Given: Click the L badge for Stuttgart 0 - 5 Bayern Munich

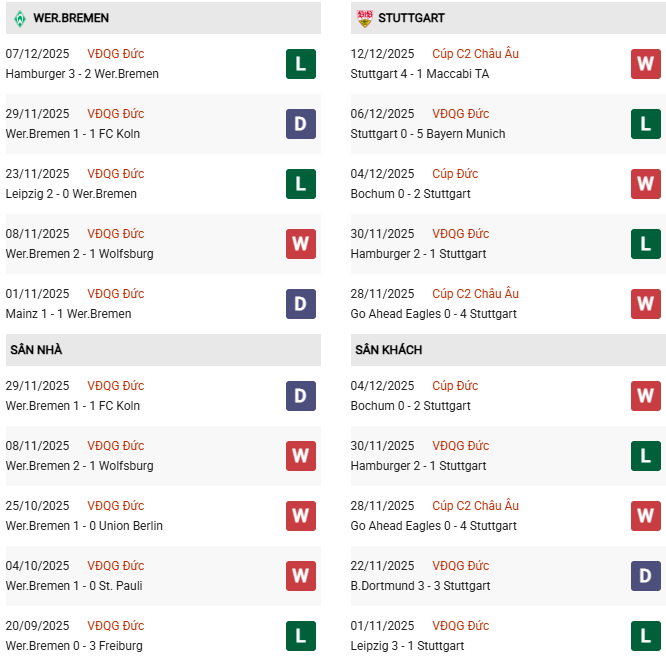Looking at the screenshot, I should [x=646, y=124].
